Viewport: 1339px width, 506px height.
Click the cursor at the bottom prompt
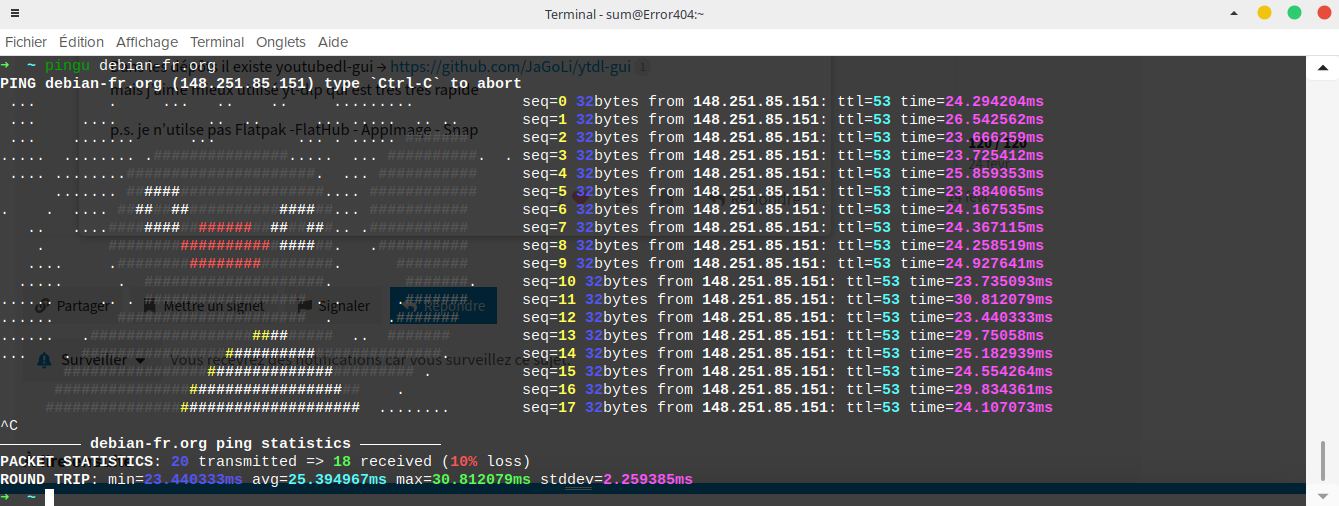click(x=49, y=497)
